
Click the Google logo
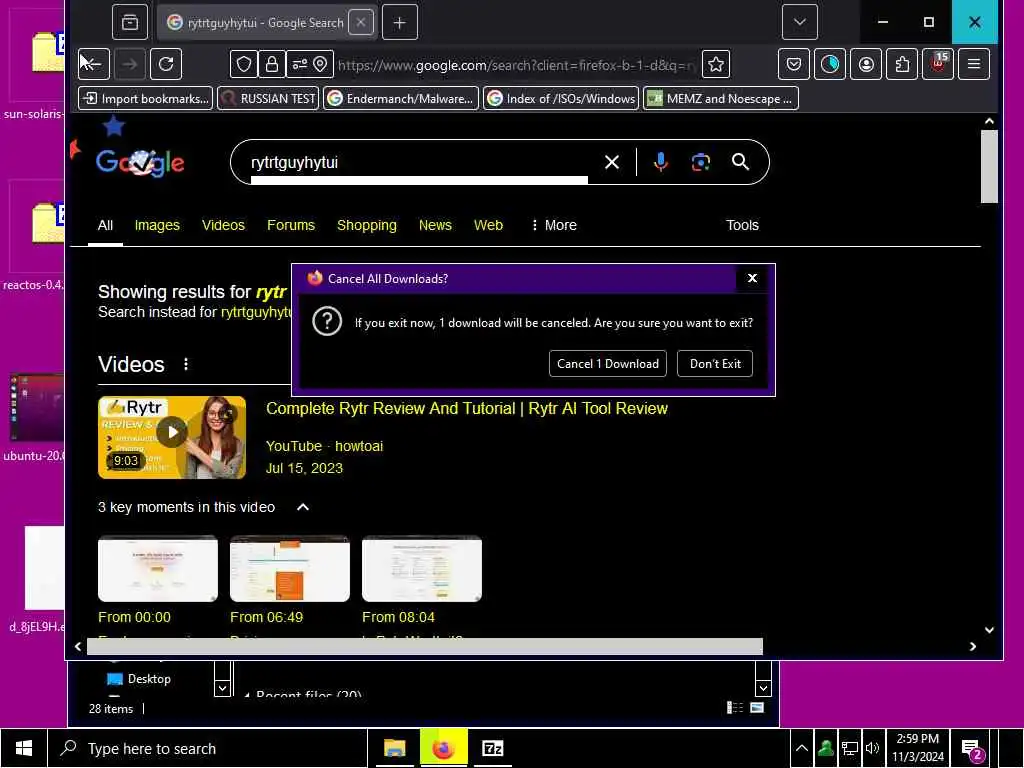(x=140, y=163)
